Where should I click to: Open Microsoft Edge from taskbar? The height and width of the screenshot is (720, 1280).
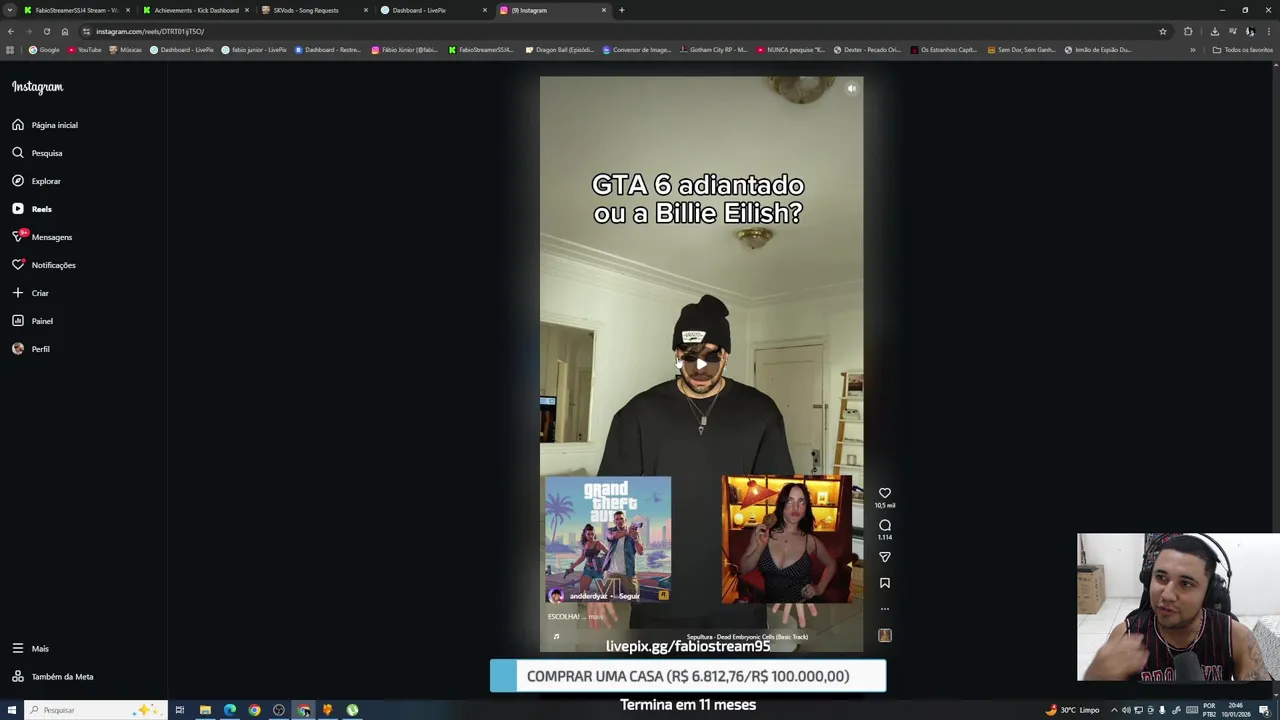pyautogui.click(x=230, y=710)
